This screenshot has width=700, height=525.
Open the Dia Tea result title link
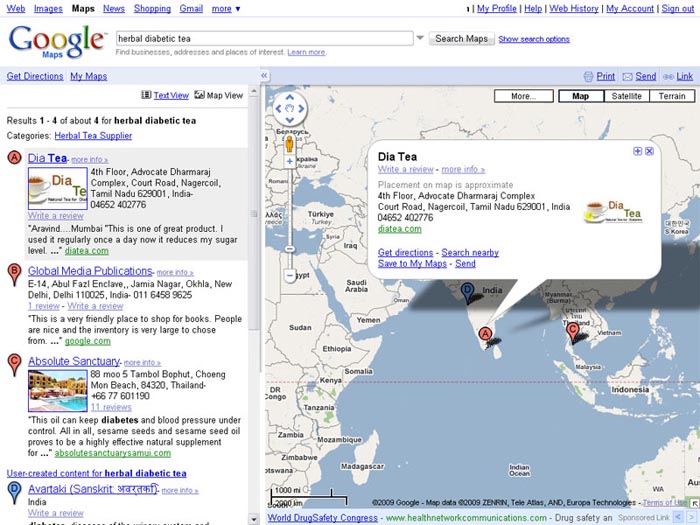47,158
